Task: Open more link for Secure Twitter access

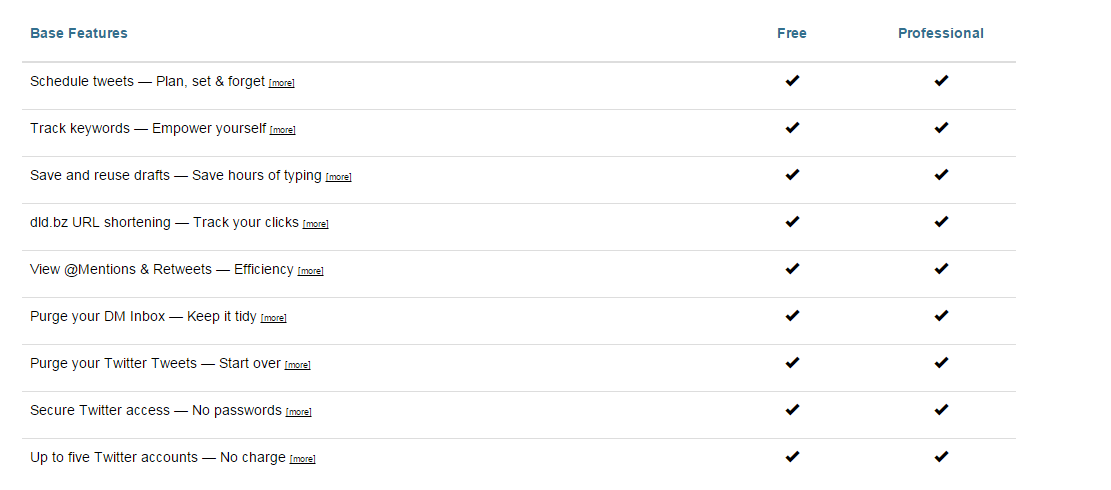Action: click(x=298, y=412)
